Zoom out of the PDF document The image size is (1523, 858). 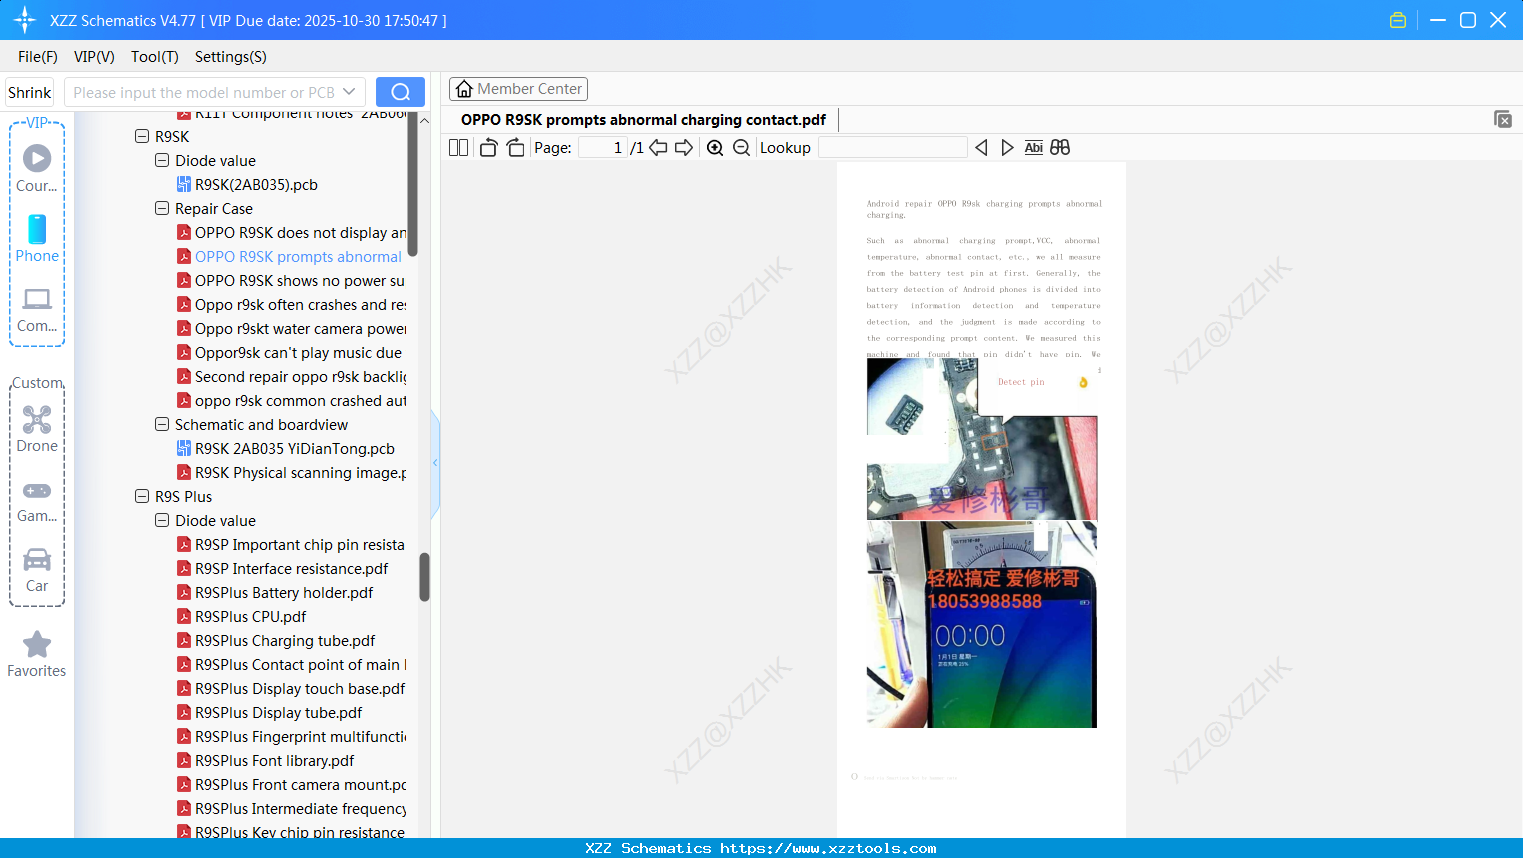[x=741, y=148]
